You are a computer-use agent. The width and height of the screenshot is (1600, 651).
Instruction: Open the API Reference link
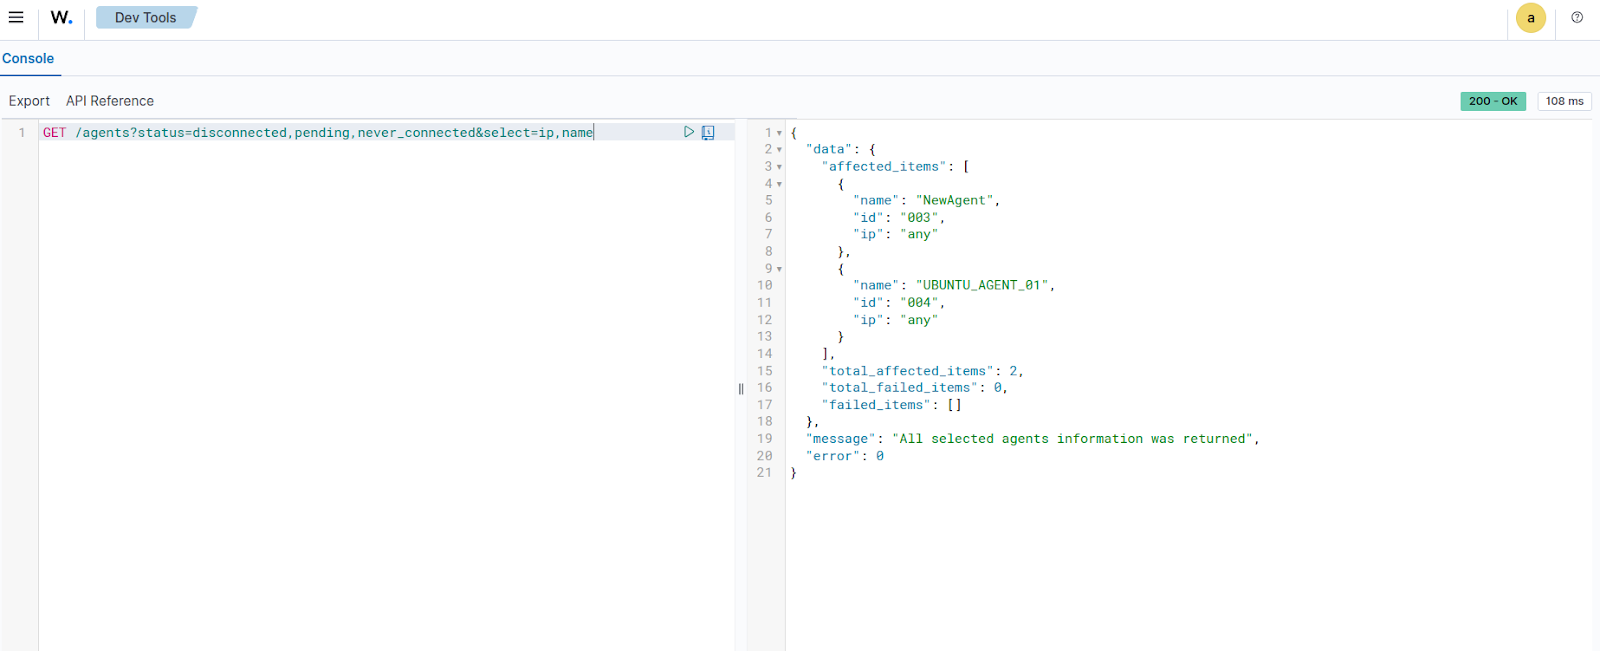110,101
